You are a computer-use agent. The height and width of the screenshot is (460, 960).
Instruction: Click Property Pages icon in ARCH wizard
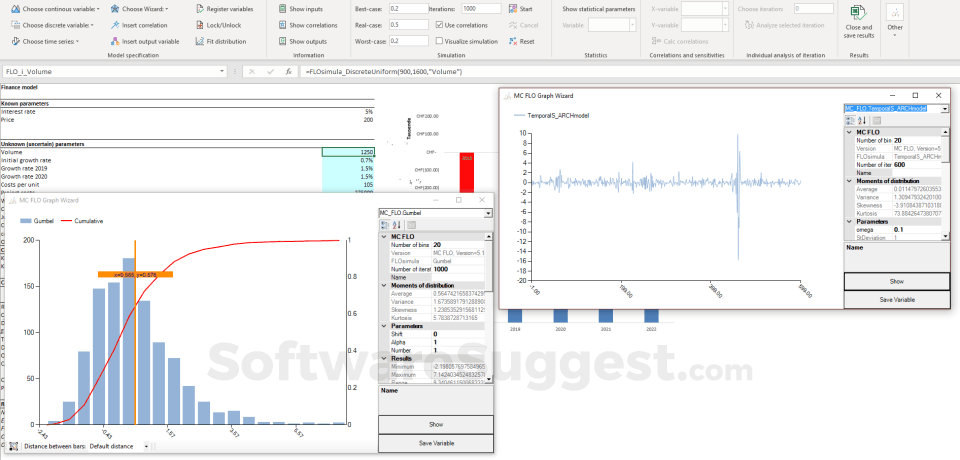(876, 121)
